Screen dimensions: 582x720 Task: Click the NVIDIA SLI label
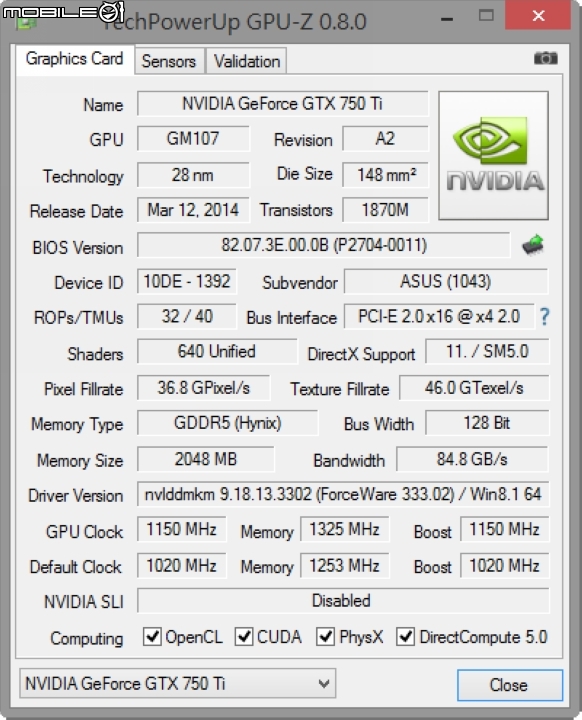pyautogui.click(x=84, y=602)
